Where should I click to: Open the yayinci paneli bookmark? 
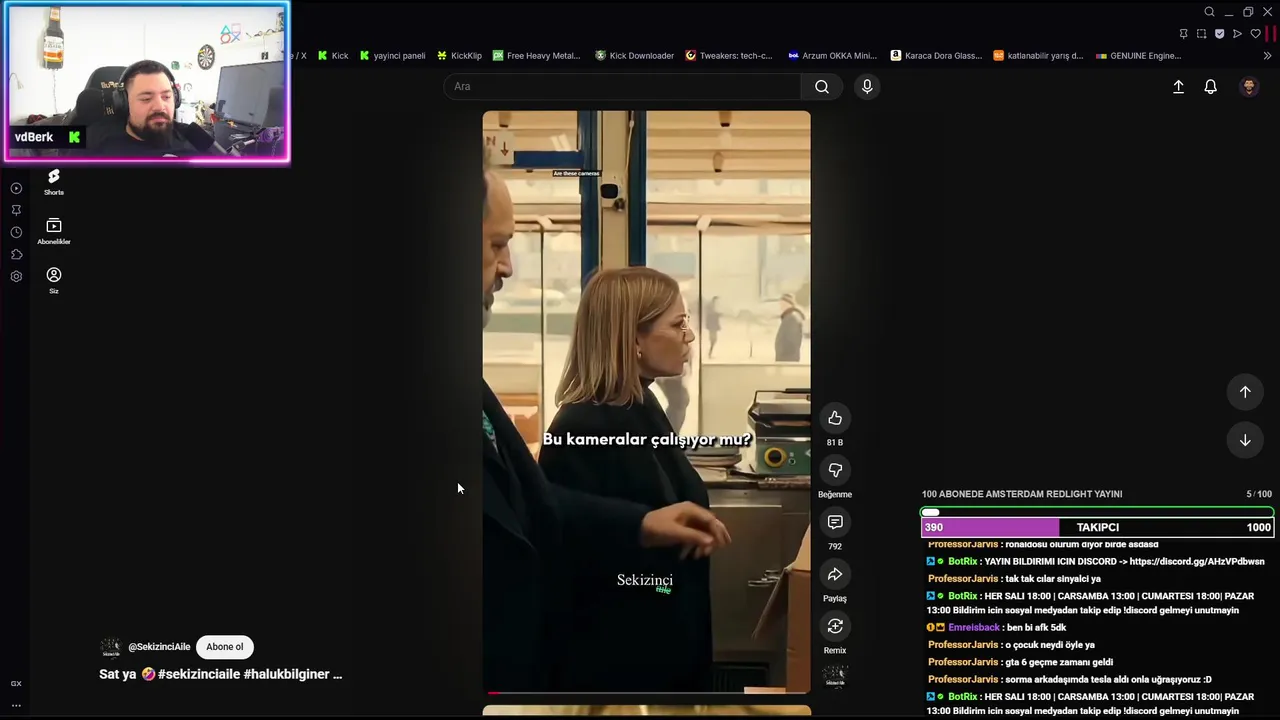(x=392, y=56)
